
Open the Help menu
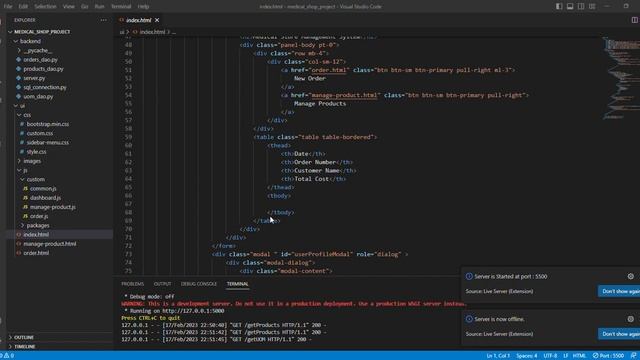pos(143,7)
